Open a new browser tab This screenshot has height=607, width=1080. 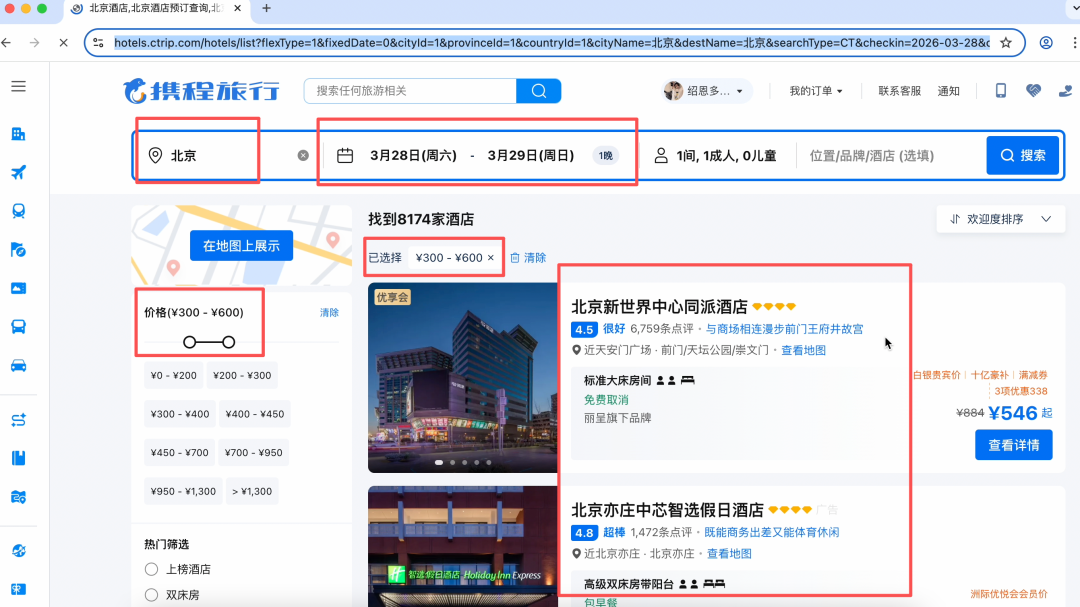pyautogui.click(x=267, y=8)
